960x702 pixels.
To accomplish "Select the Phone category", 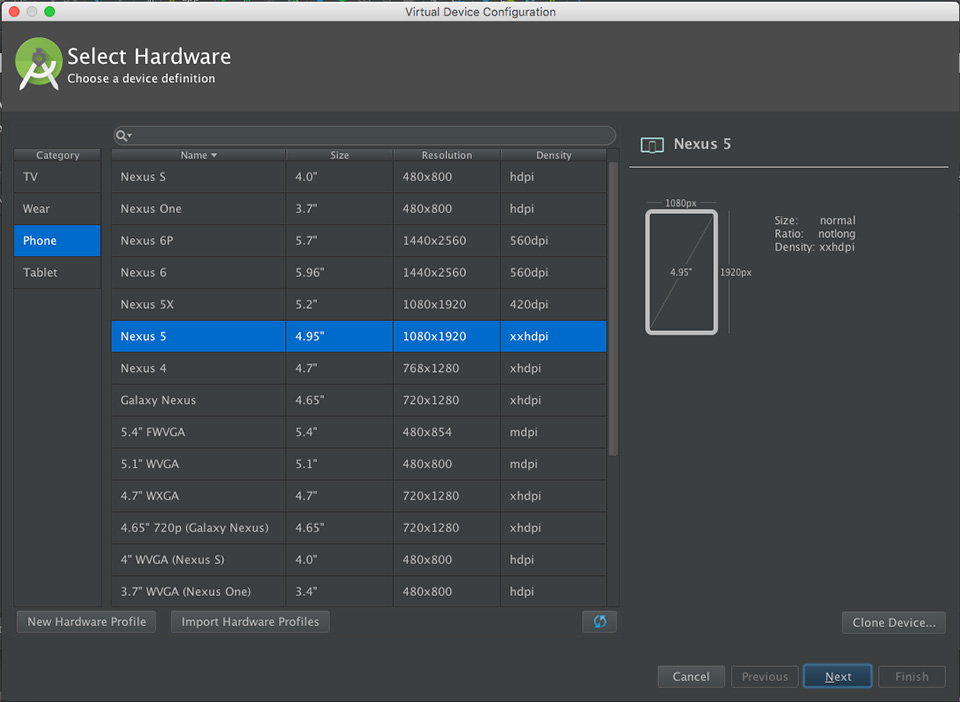I will pos(57,241).
